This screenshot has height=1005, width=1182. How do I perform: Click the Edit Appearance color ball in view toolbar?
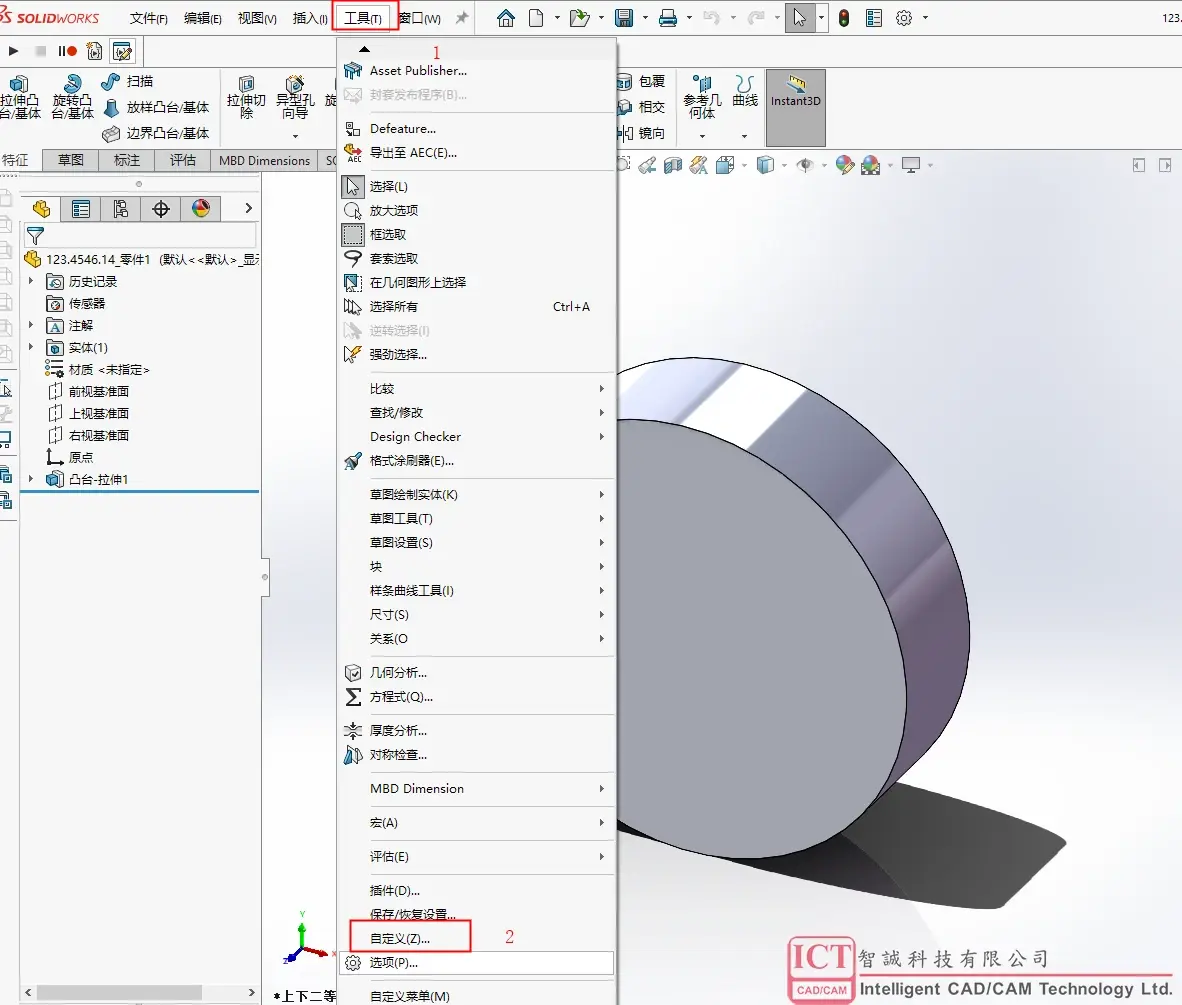tap(845, 165)
